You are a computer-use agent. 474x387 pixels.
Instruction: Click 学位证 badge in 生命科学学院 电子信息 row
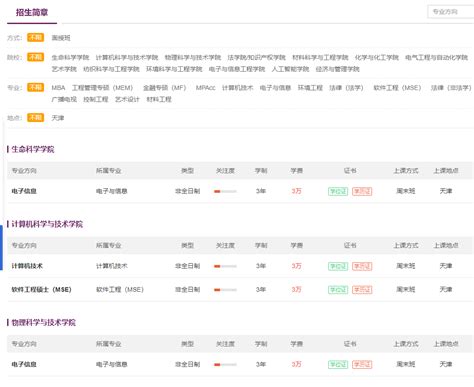coord(338,191)
